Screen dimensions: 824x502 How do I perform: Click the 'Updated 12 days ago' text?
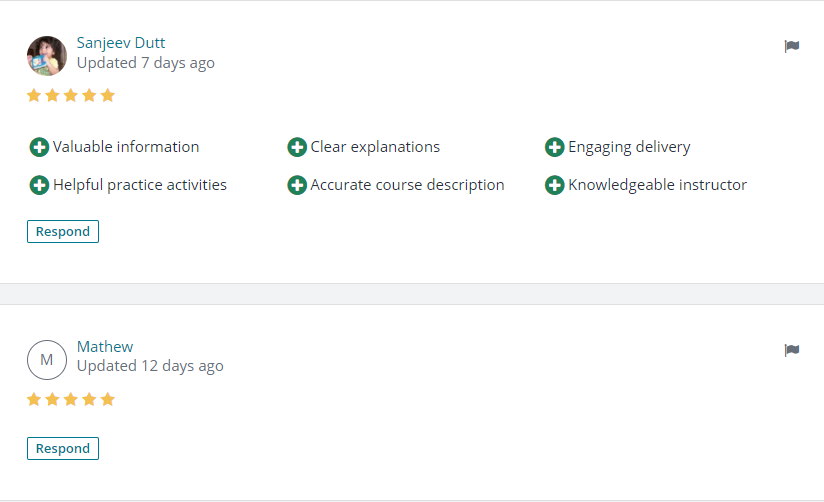[x=150, y=366]
